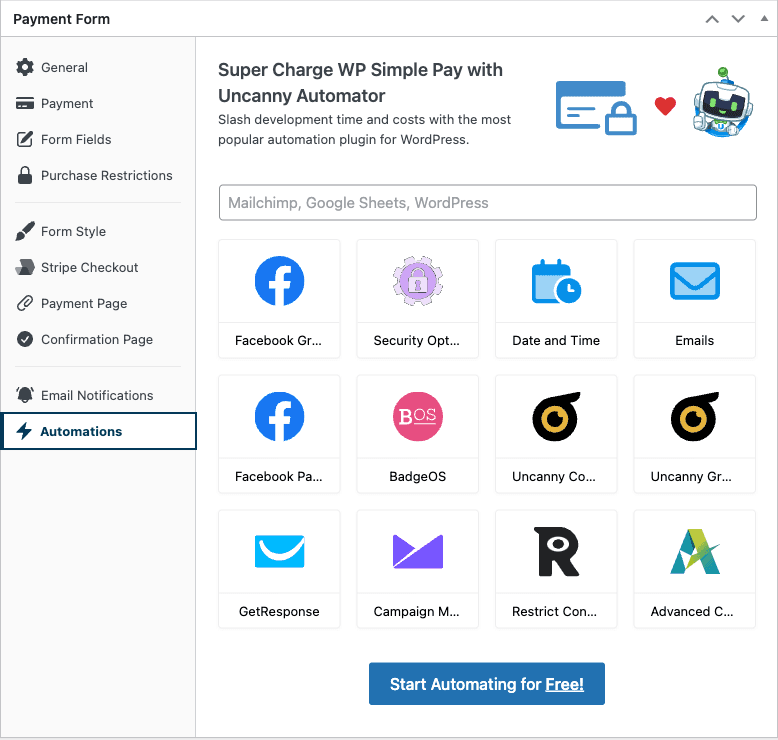Viewport: 778px width, 740px height.
Task: Collapse the Payment Form panel
Action: [764, 18]
